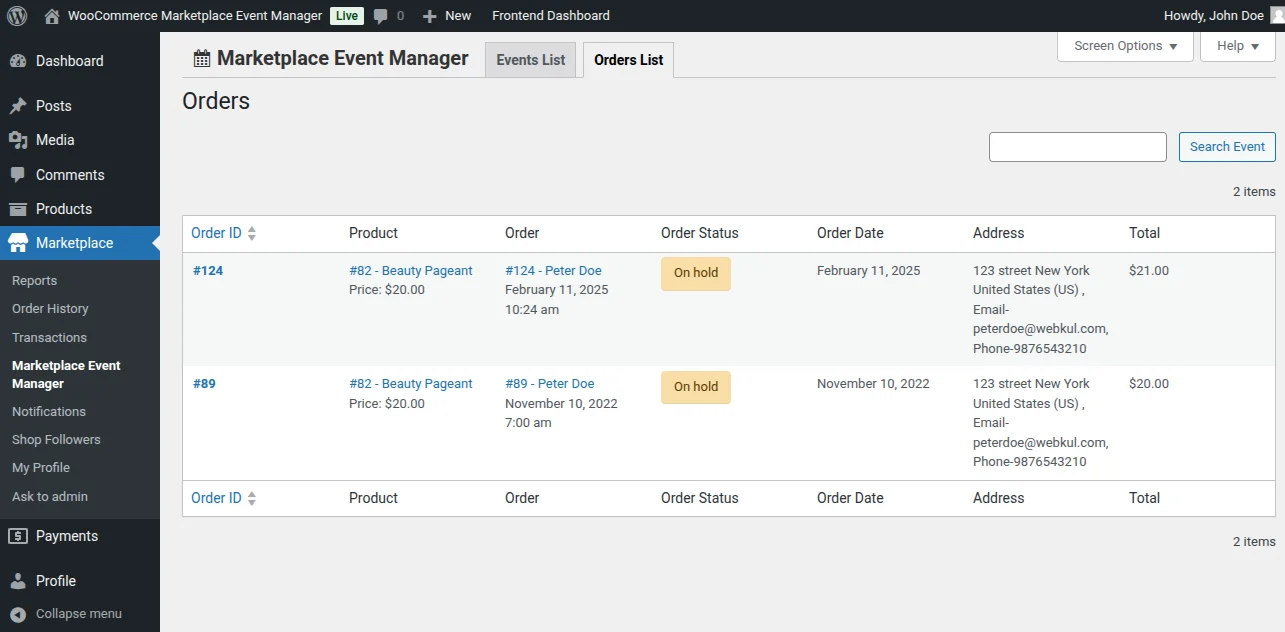Click the comments bubble icon in admin bar
This screenshot has width=1285, height=632.
[x=380, y=15]
